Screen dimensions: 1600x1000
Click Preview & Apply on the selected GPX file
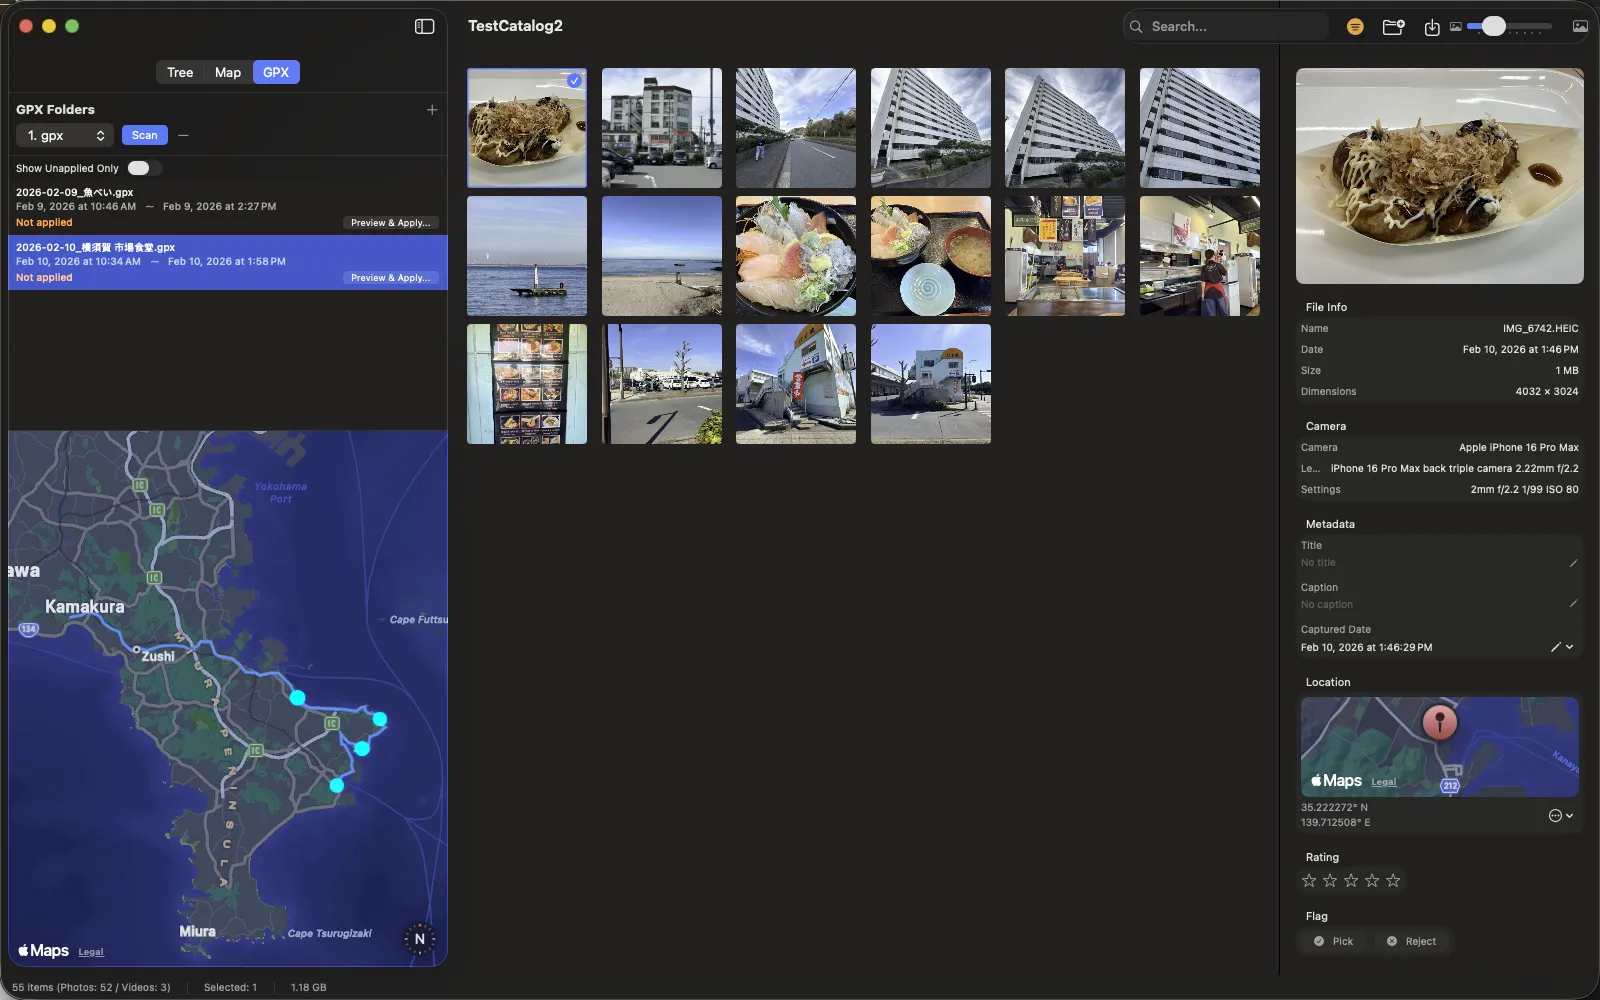390,277
